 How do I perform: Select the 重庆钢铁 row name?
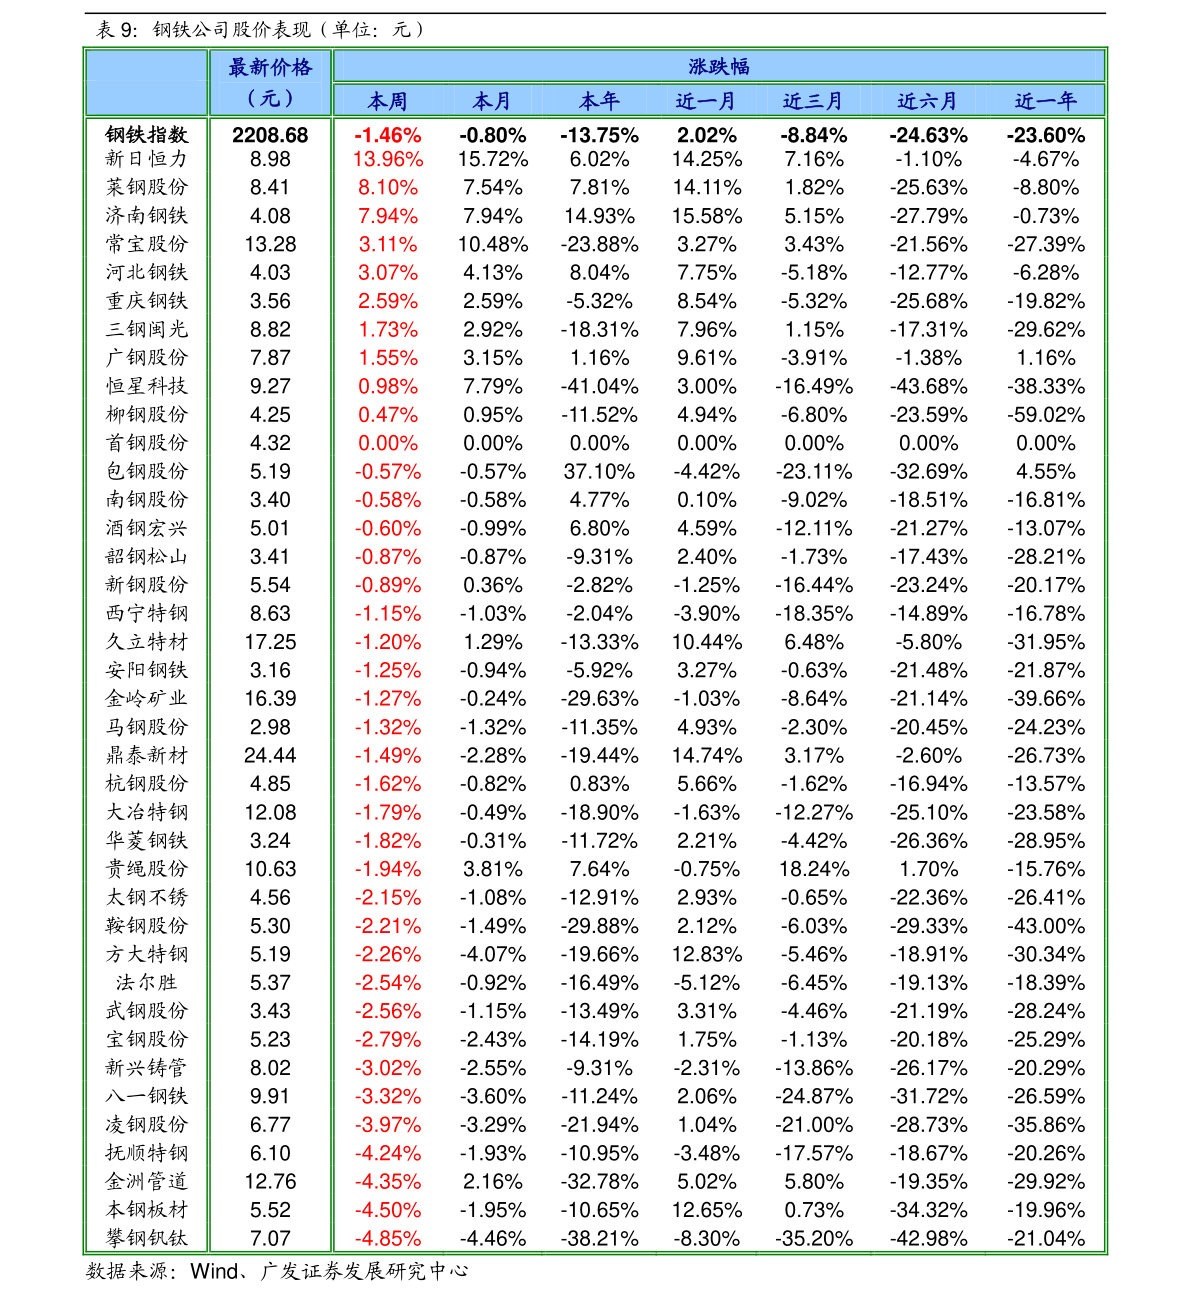[x=147, y=300]
